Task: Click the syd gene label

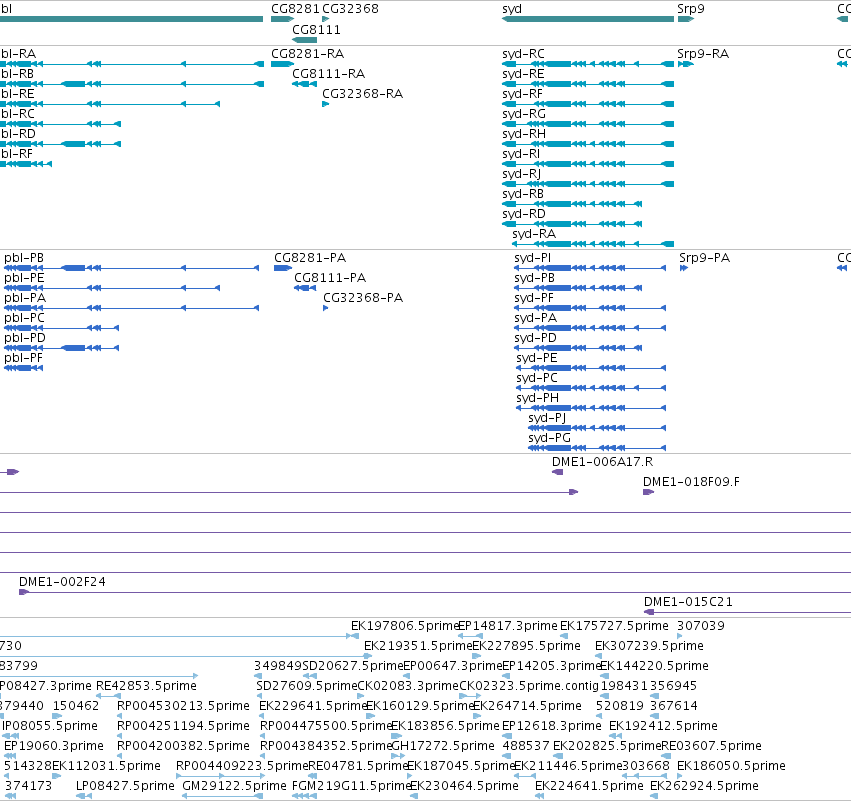Action: (x=512, y=9)
